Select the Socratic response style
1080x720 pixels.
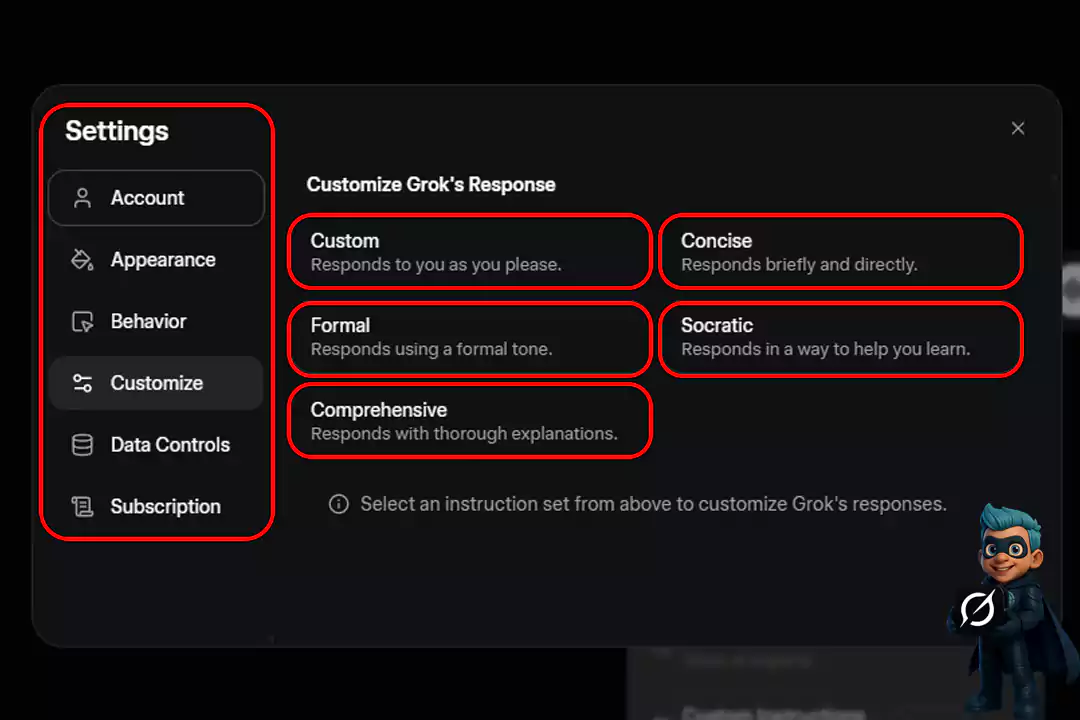840,339
